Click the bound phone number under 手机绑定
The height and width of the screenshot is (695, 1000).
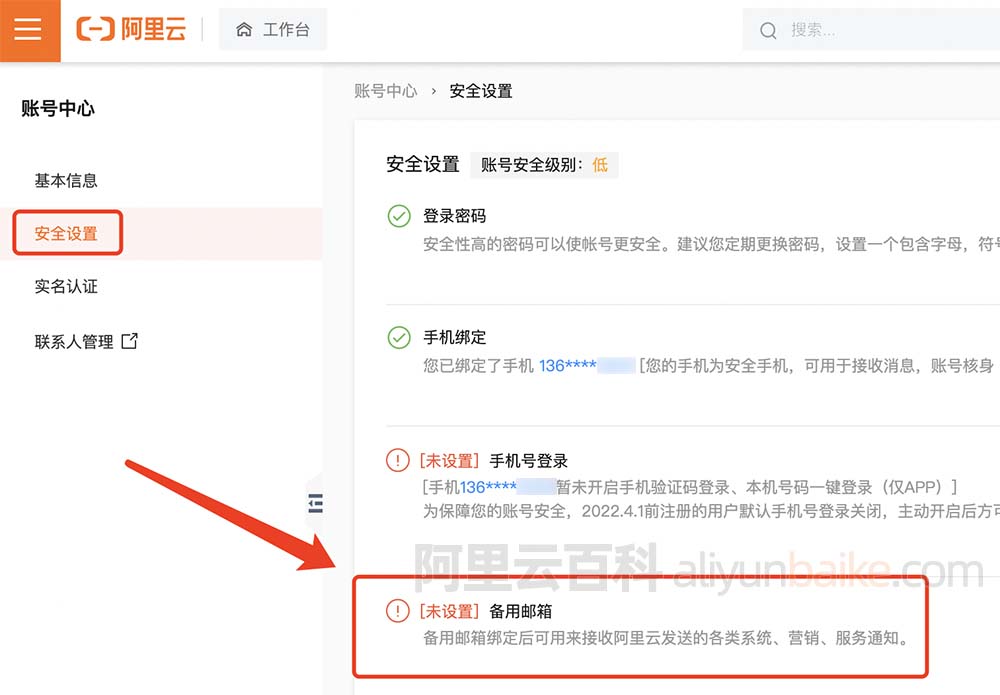pyautogui.click(x=586, y=366)
